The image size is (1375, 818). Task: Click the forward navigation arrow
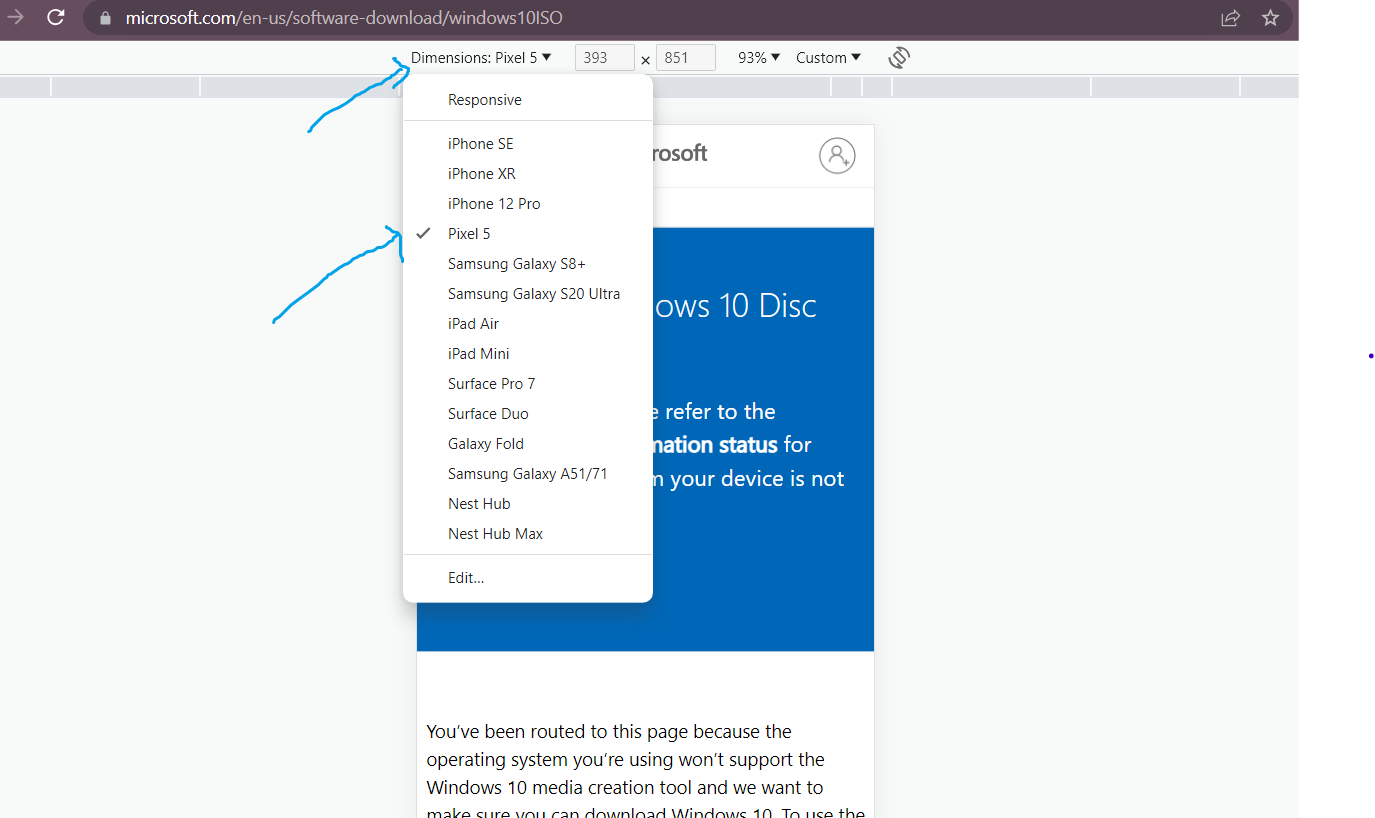click(x=15, y=17)
